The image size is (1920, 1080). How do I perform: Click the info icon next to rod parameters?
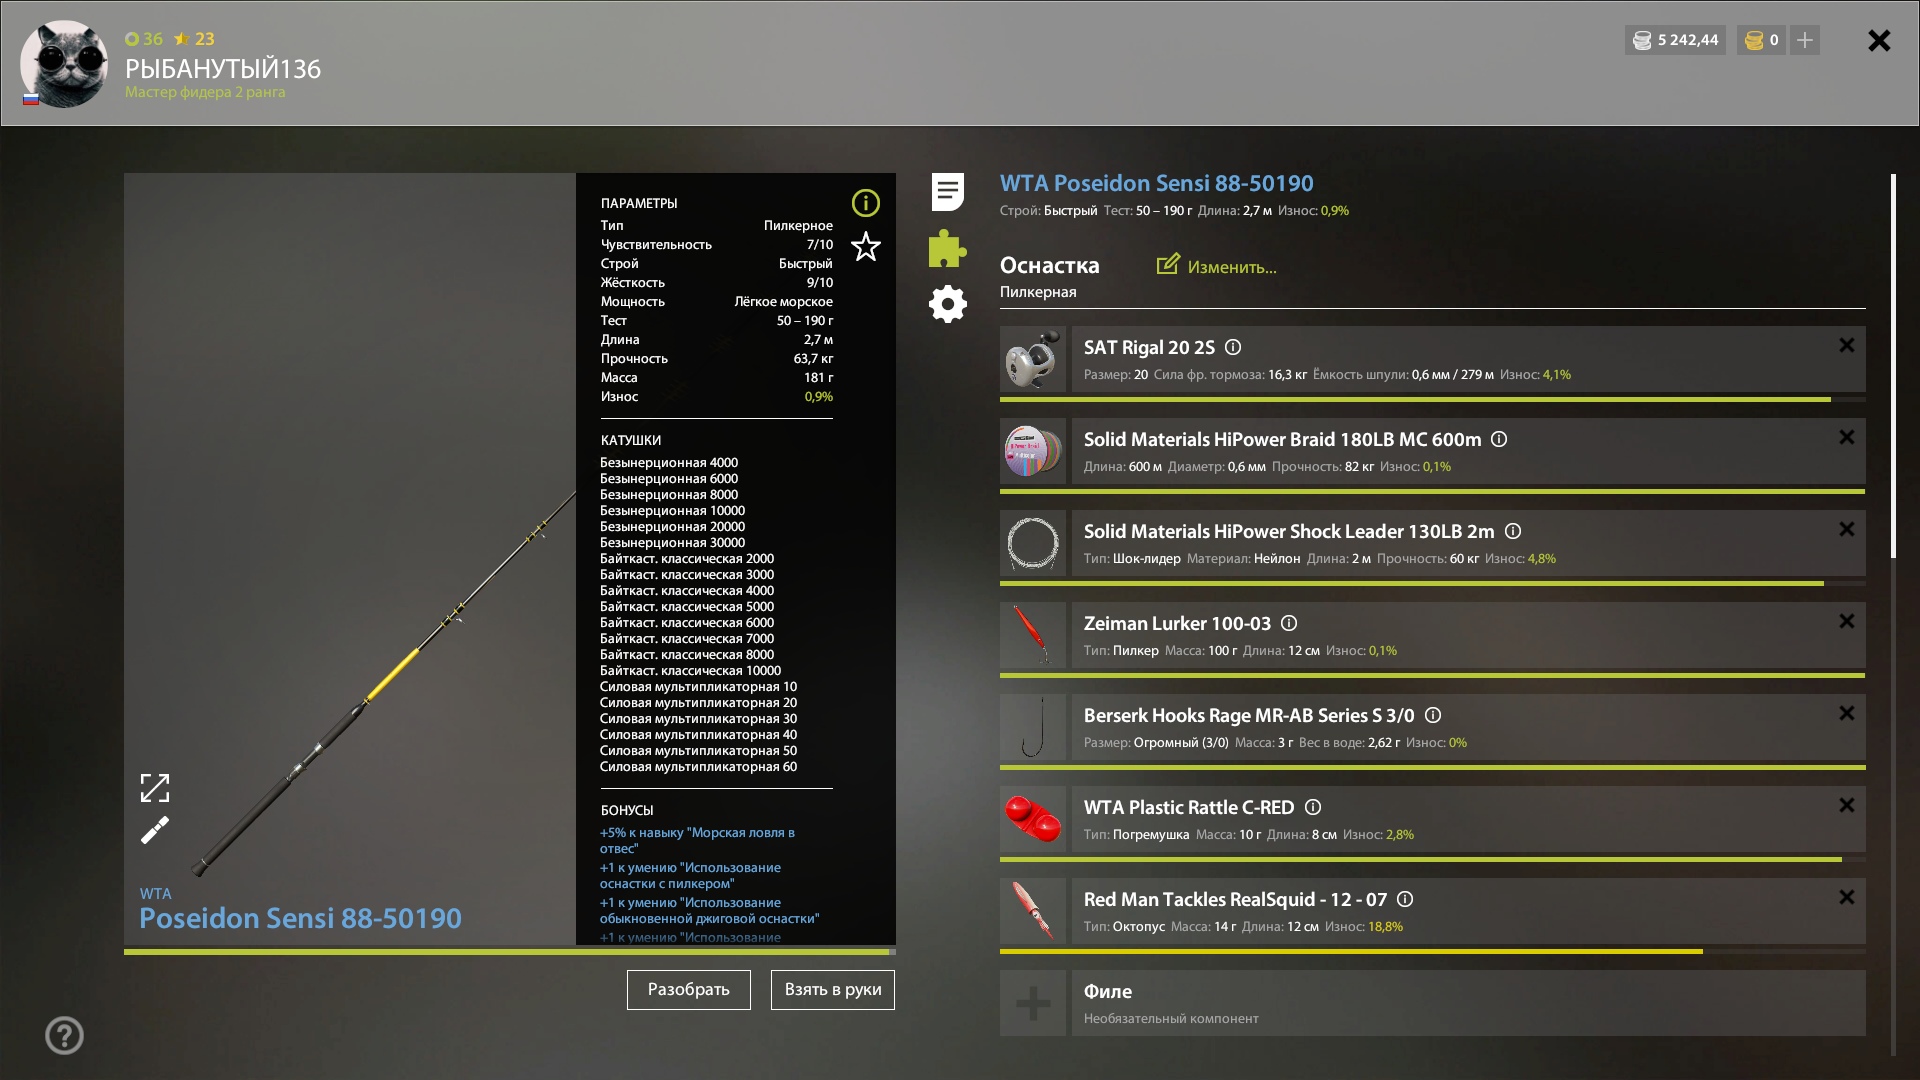click(x=865, y=203)
